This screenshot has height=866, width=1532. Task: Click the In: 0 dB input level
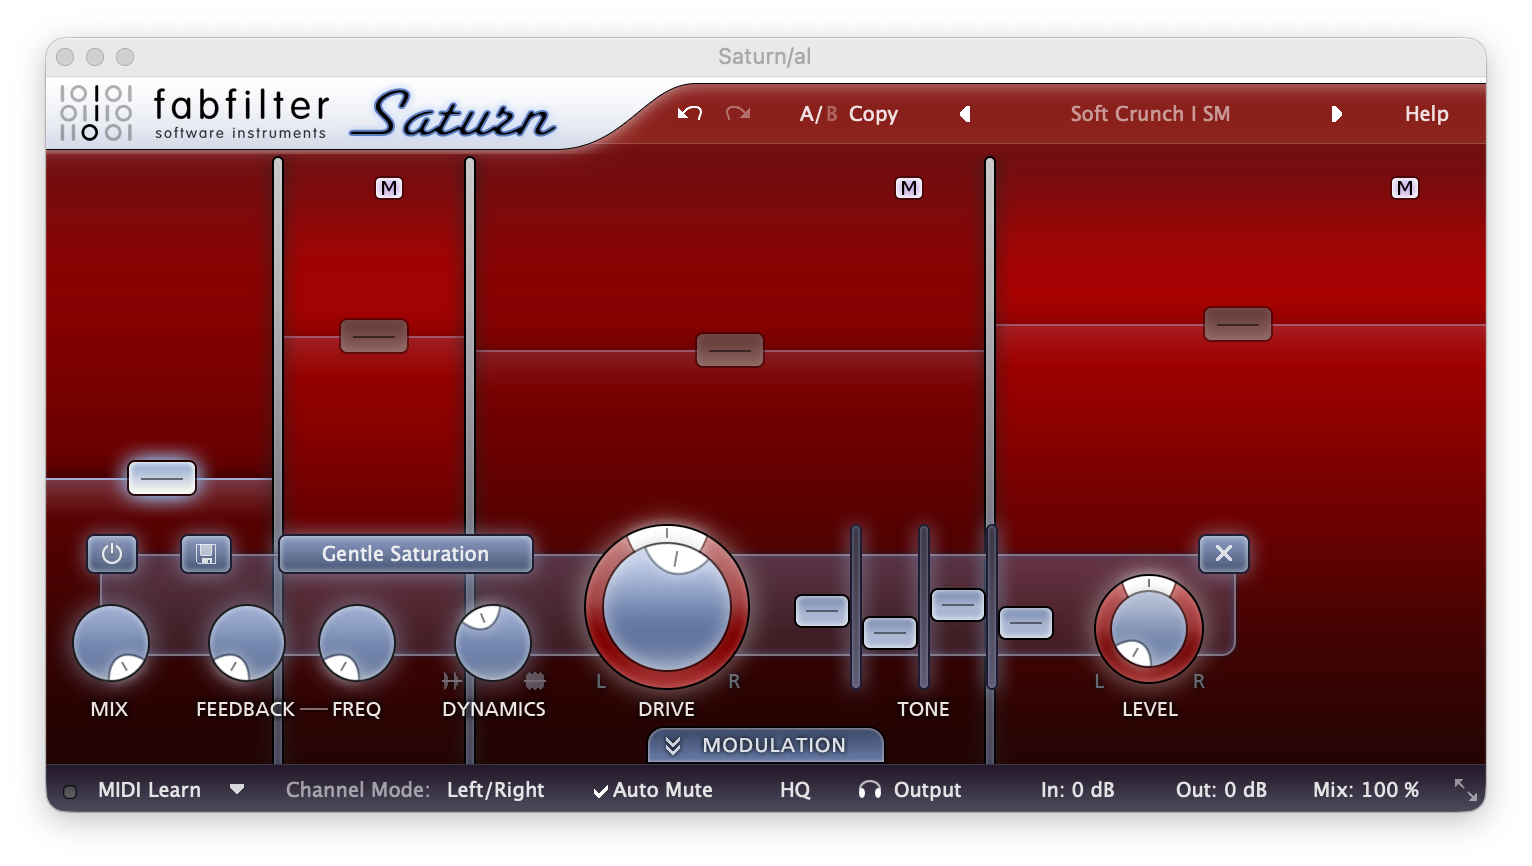pos(1077,790)
